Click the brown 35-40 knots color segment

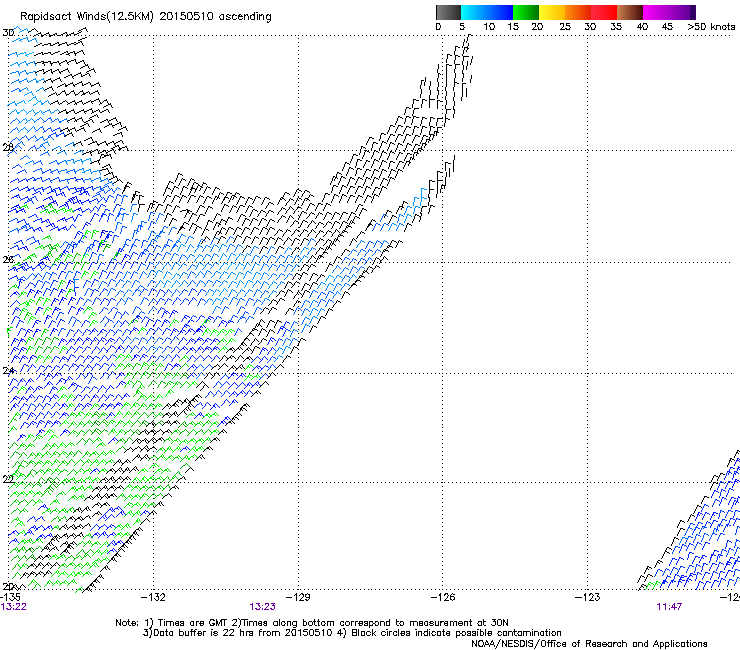click(x=630, y=12)
